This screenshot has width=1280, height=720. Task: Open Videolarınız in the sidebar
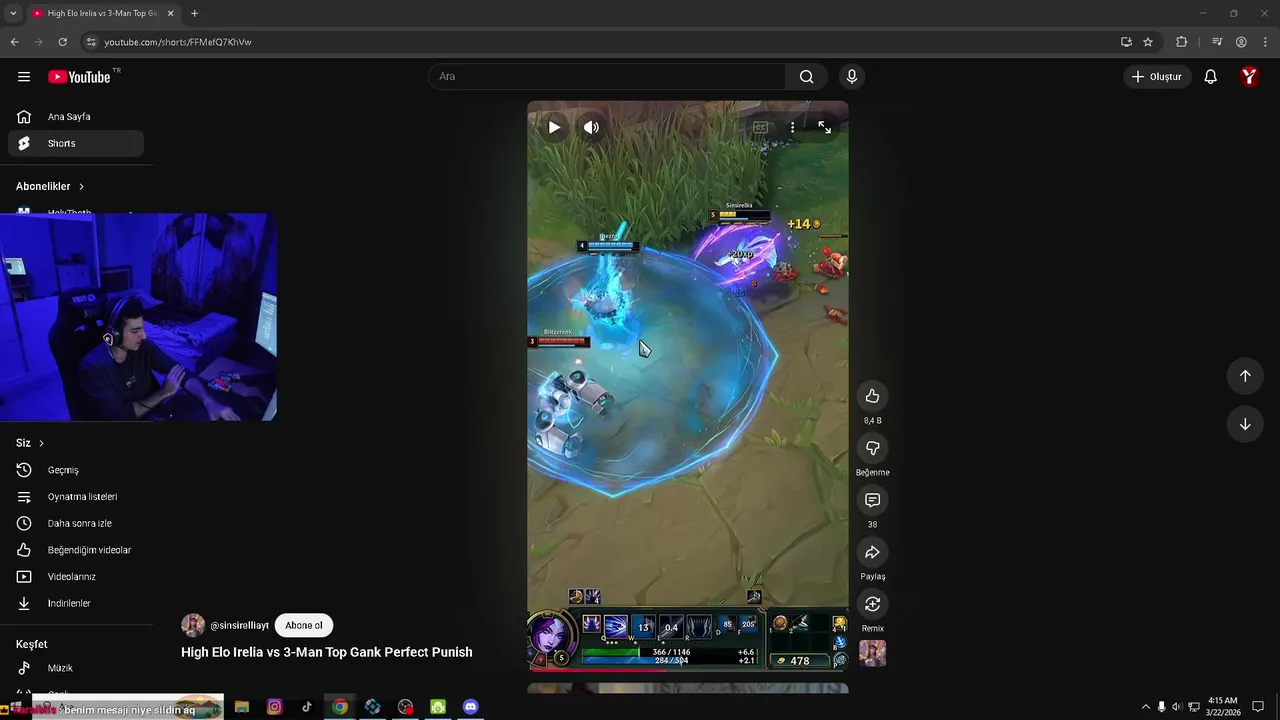click(76, 577)
